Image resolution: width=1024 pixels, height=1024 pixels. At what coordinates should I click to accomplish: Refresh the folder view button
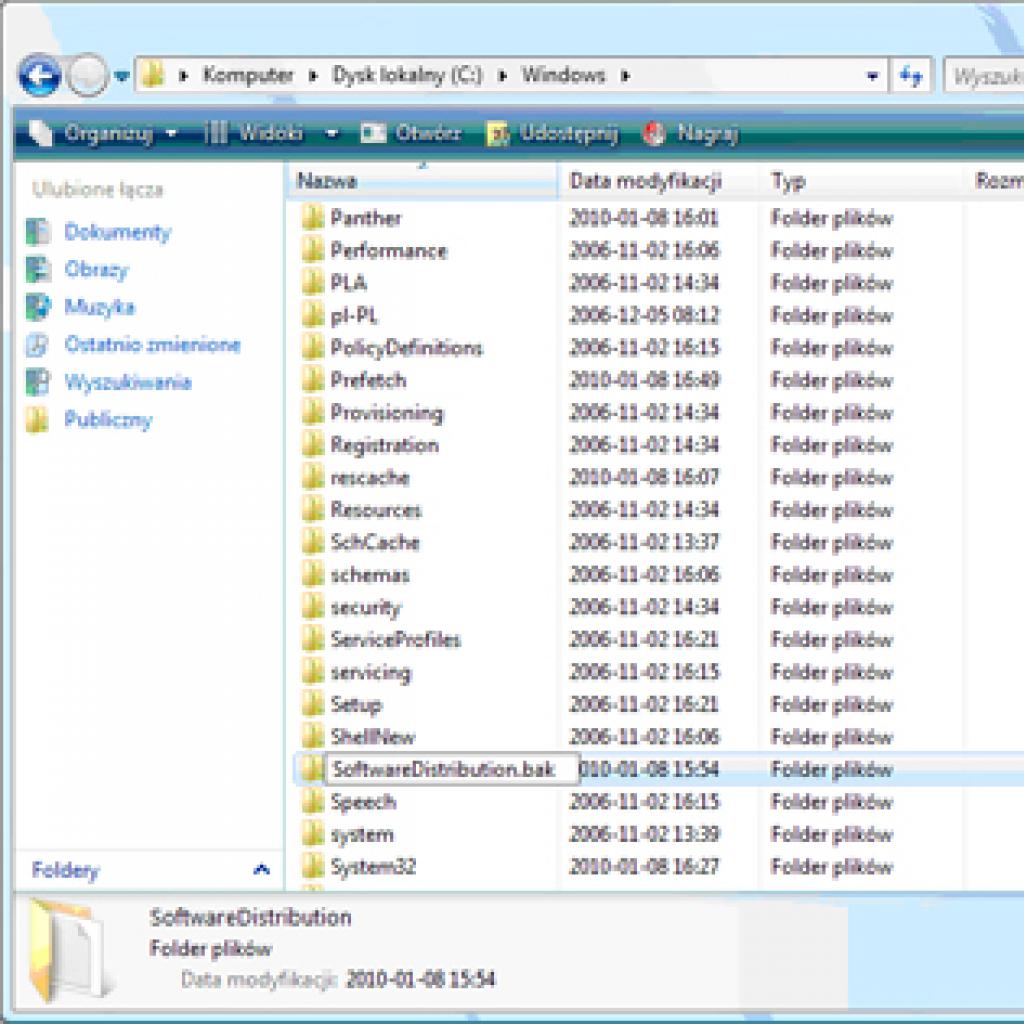point(910,76)
